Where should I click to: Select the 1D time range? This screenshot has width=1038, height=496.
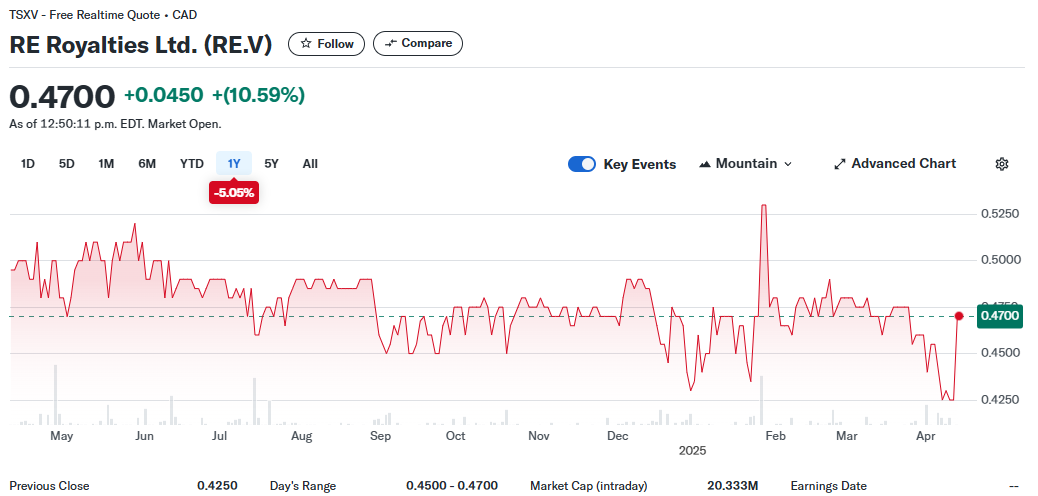pyautogui.click(x=28, y=164)
